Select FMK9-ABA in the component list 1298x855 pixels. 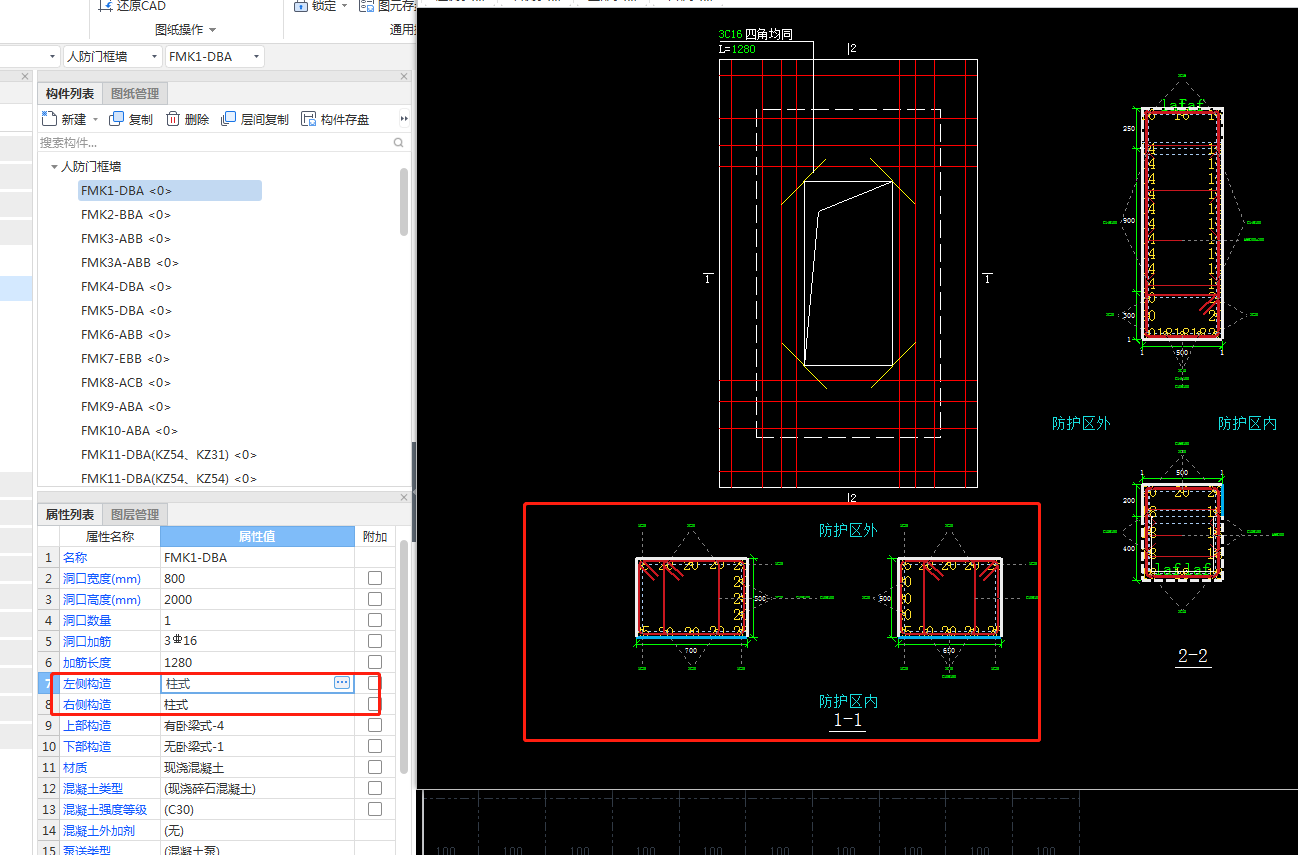(x=126, y=407)
